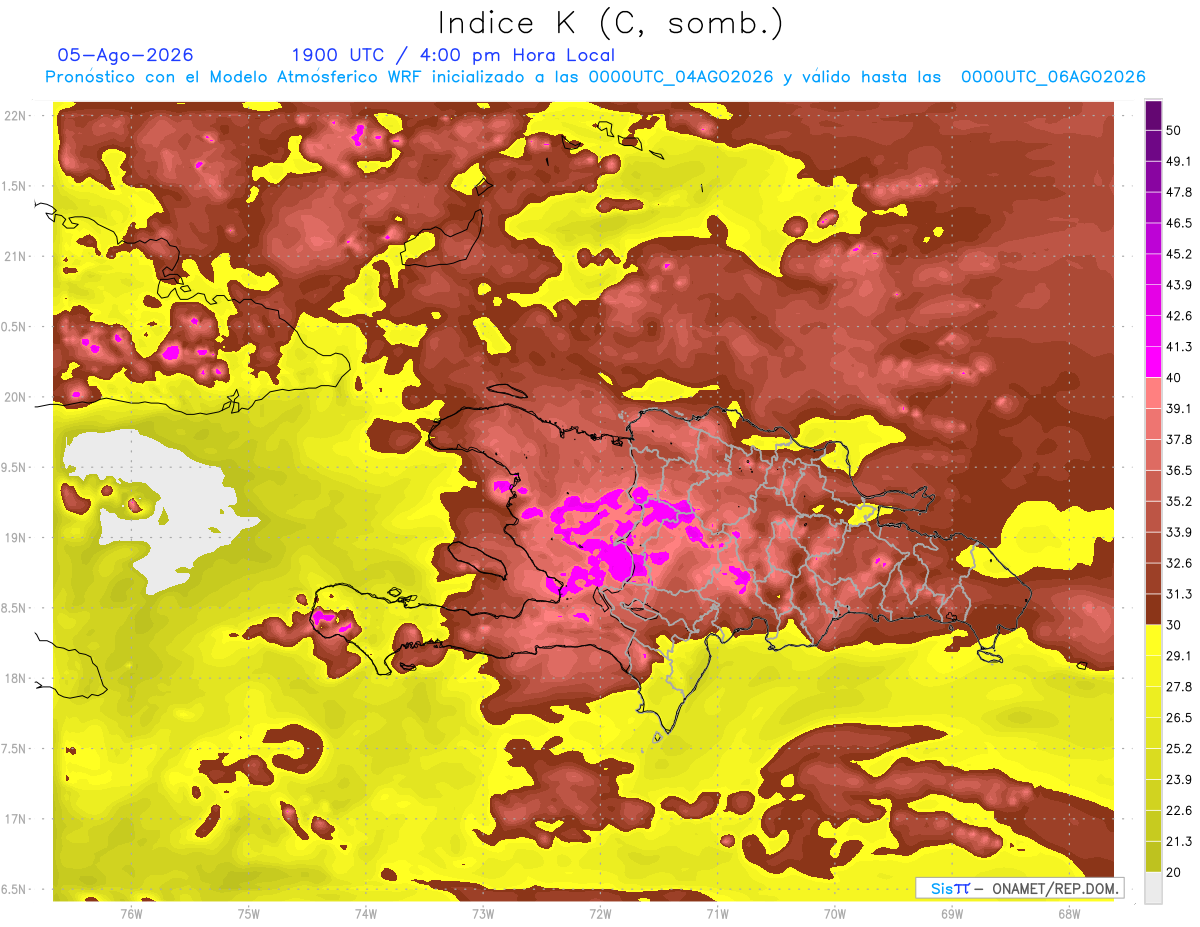Click the legend value "43.9"
The image size is (1200, 927).
(1178, 284)
